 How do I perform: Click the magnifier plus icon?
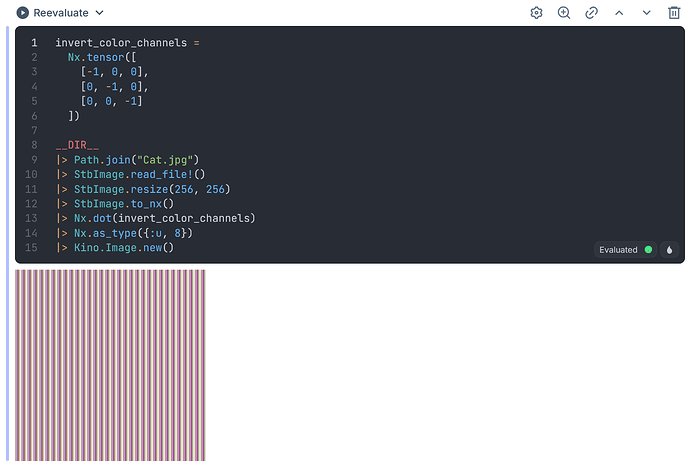coord(564,13)
